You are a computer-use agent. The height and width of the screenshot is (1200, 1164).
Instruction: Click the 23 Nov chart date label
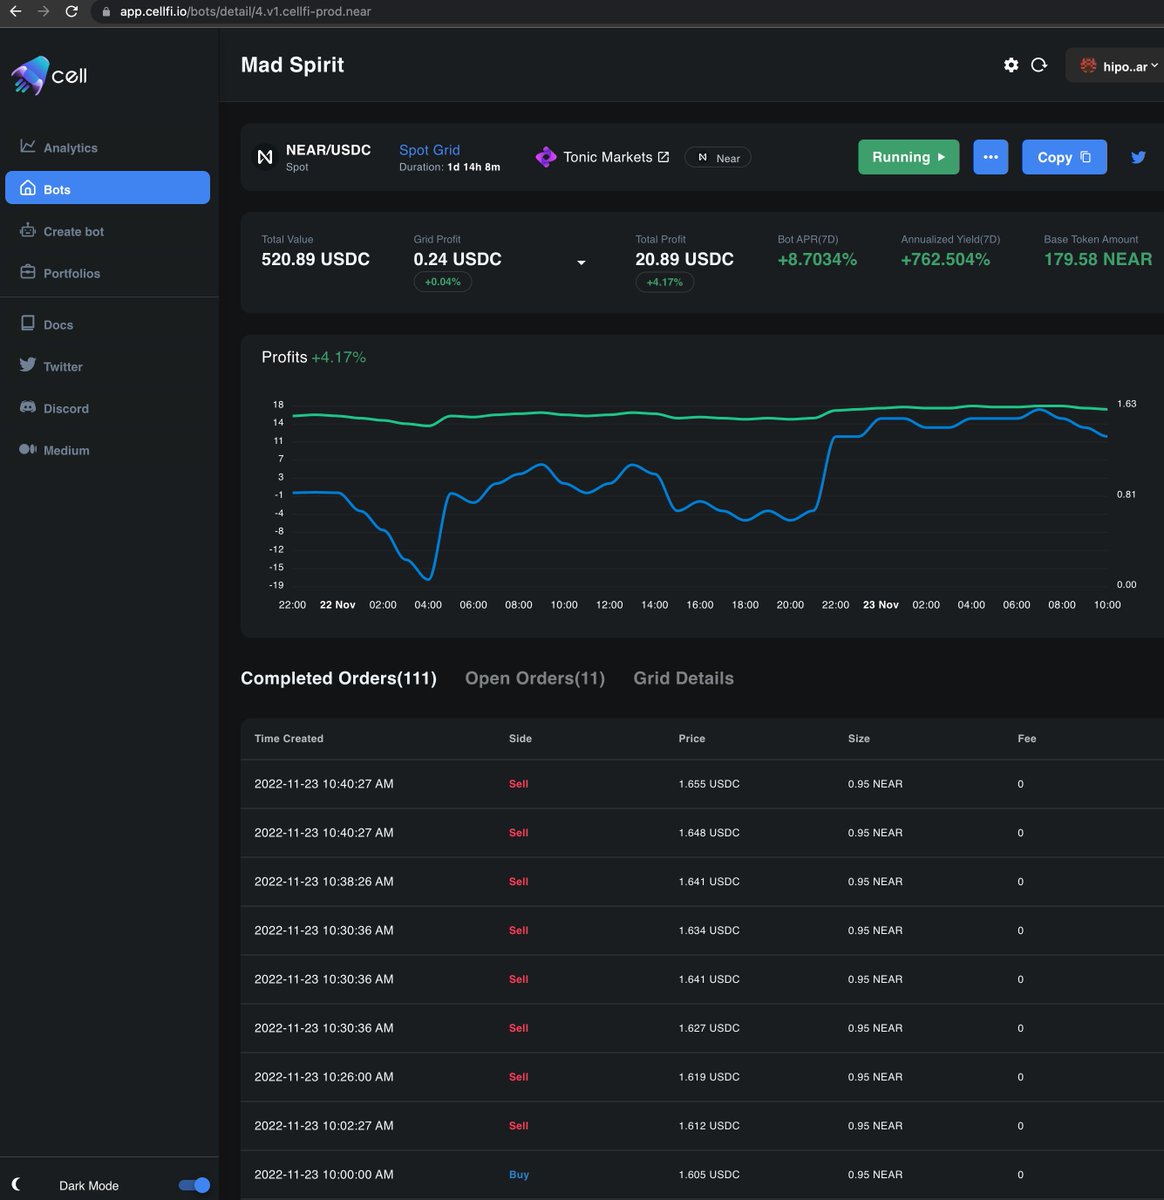[880, 605]
